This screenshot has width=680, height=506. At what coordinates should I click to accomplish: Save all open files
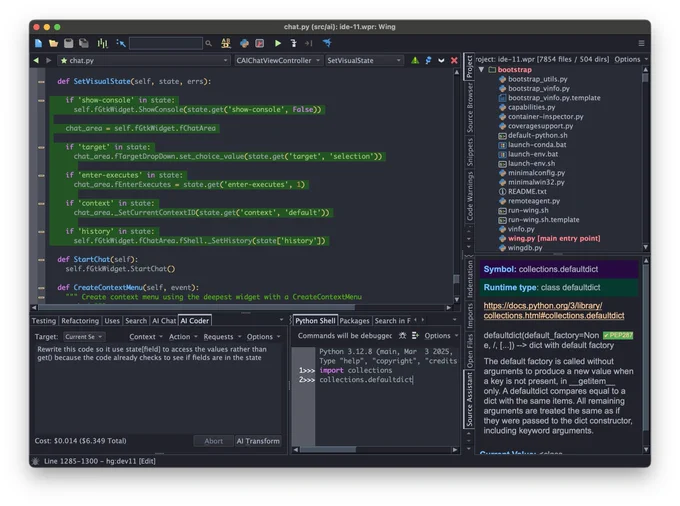84,43
